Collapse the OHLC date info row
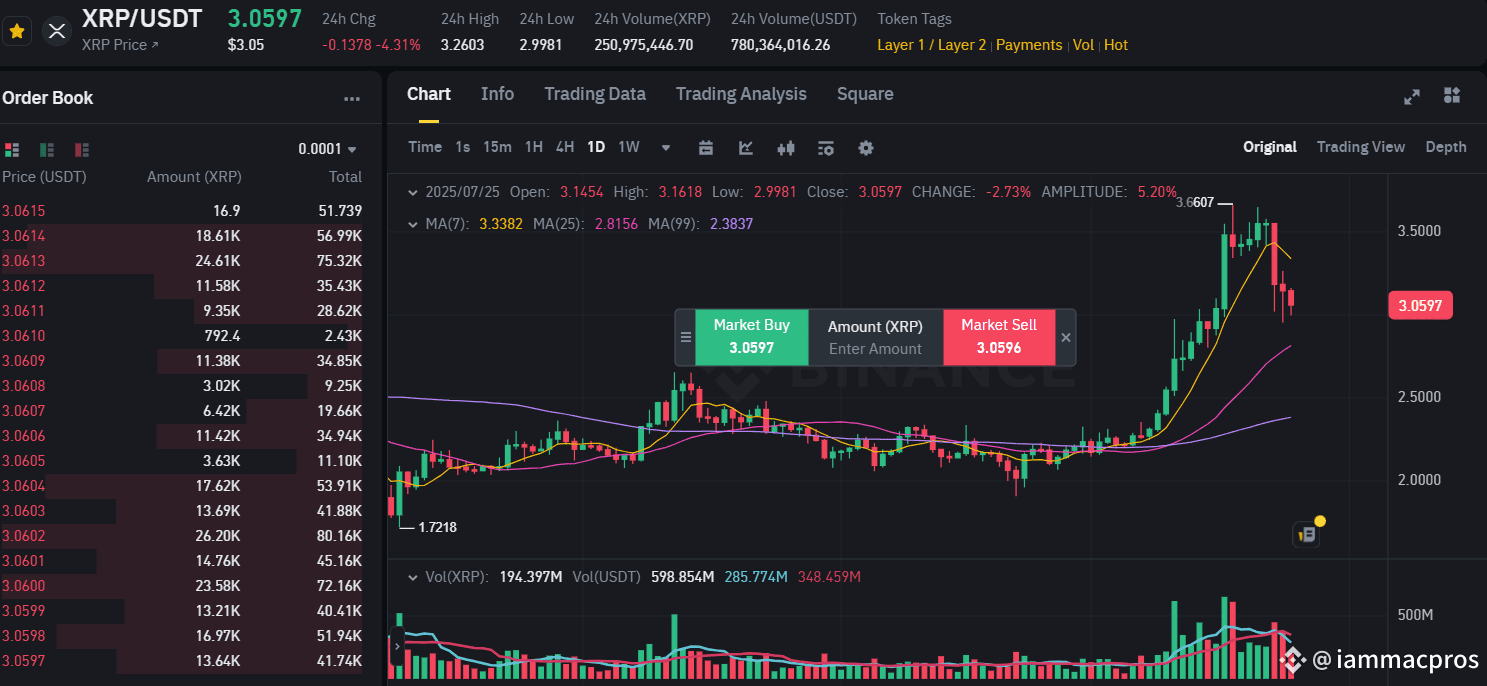The image size is (1487, 686). [412, 191]
